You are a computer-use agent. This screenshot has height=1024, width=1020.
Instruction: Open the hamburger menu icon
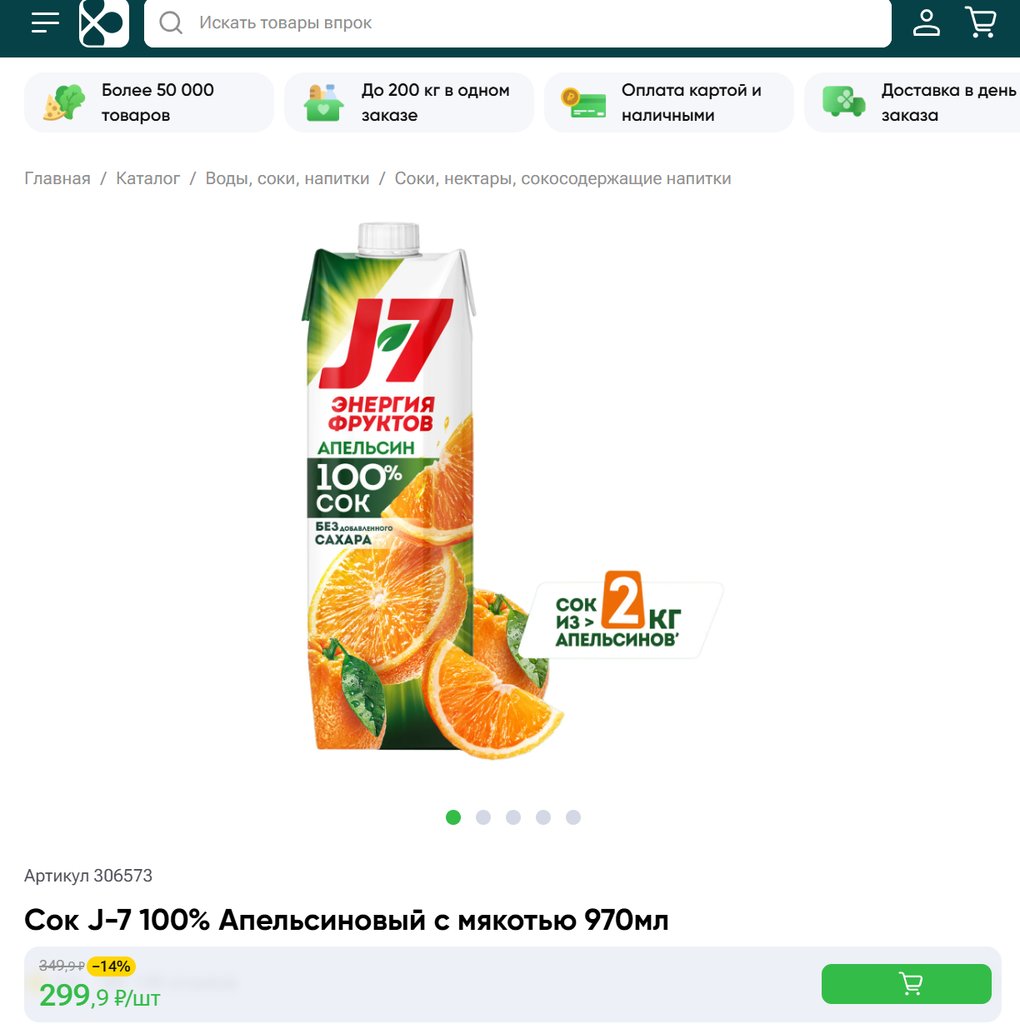(45, 22)
